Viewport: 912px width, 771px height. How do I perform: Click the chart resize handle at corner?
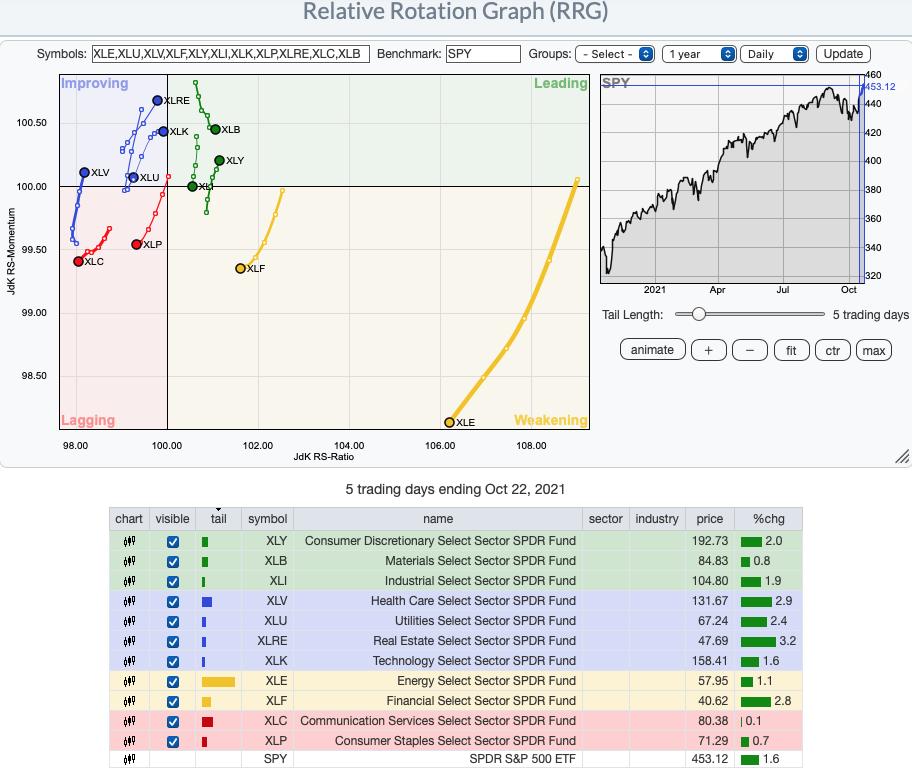[902, 456]
